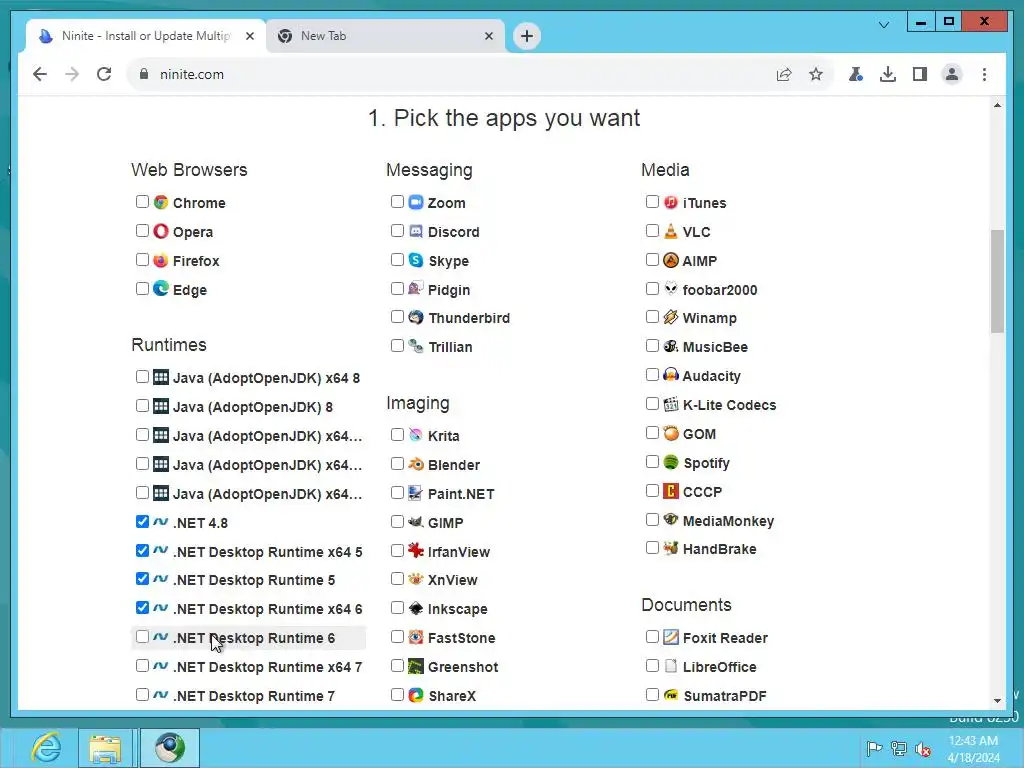Viewport: 1024px width, 768px height.
Task: Click the Firefox logo icon
Action: pyautogui.click(x=161, y=260)
